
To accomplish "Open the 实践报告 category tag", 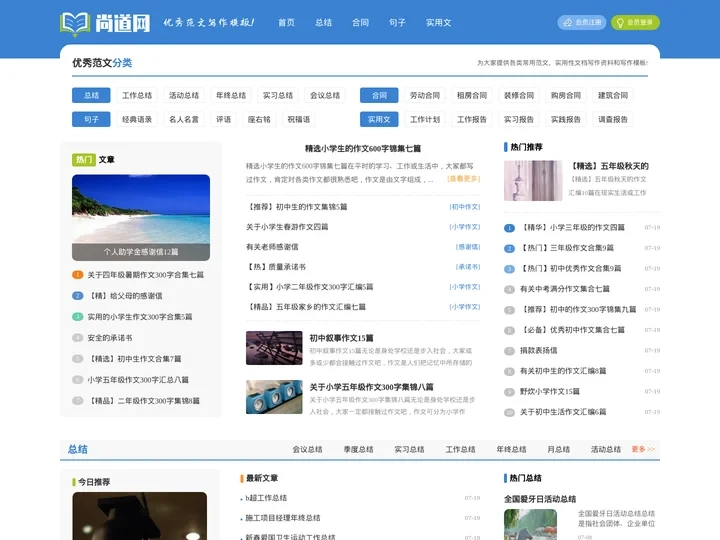I will [566, 119].
